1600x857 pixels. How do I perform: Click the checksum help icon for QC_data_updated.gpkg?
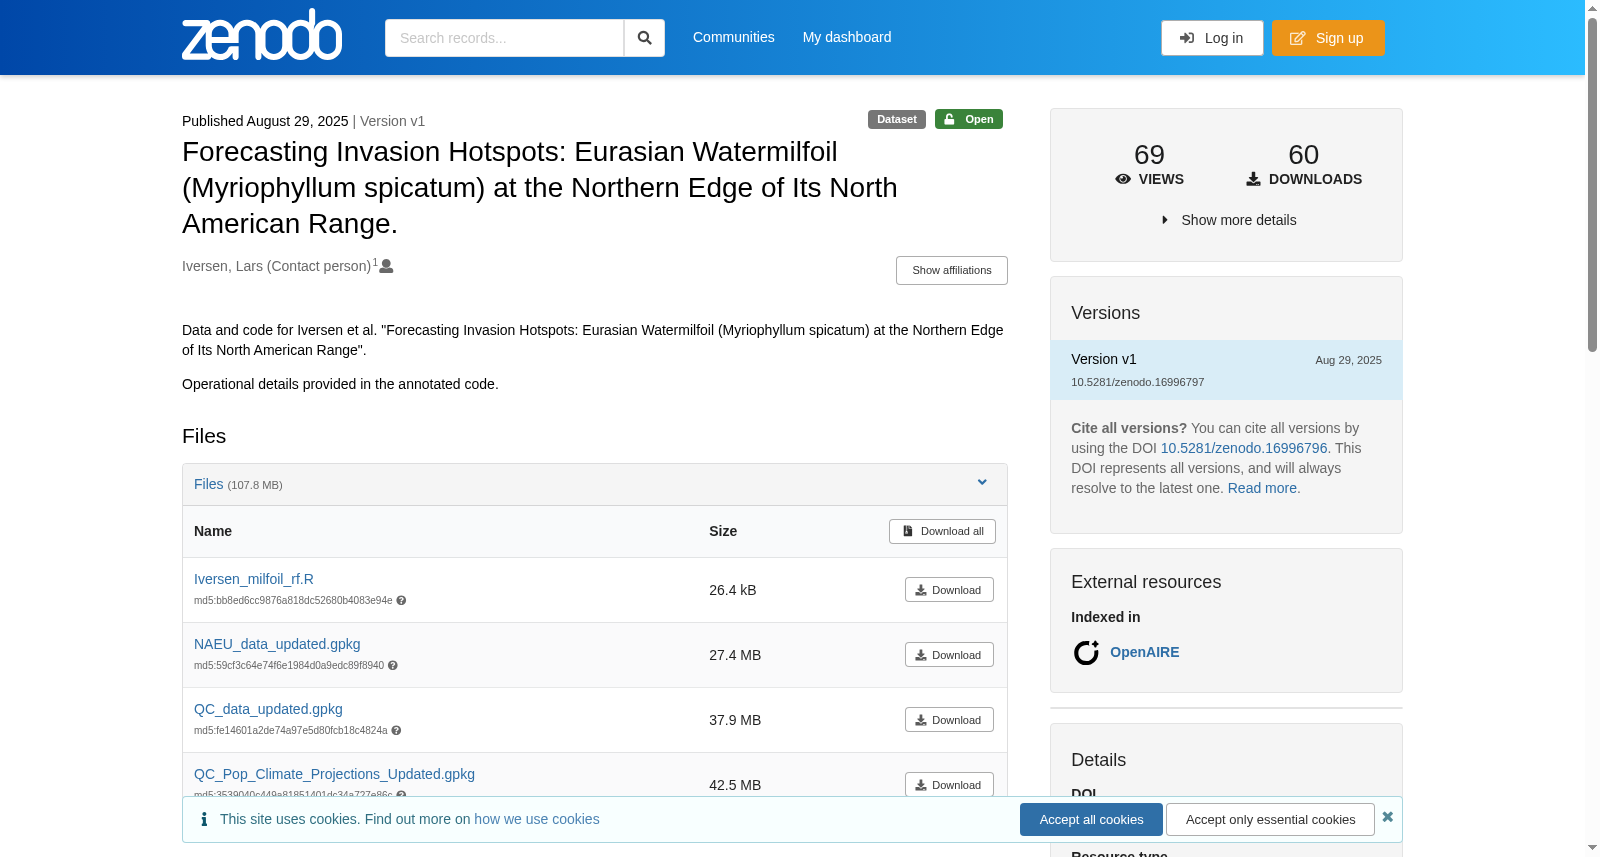tap(396, 731)
